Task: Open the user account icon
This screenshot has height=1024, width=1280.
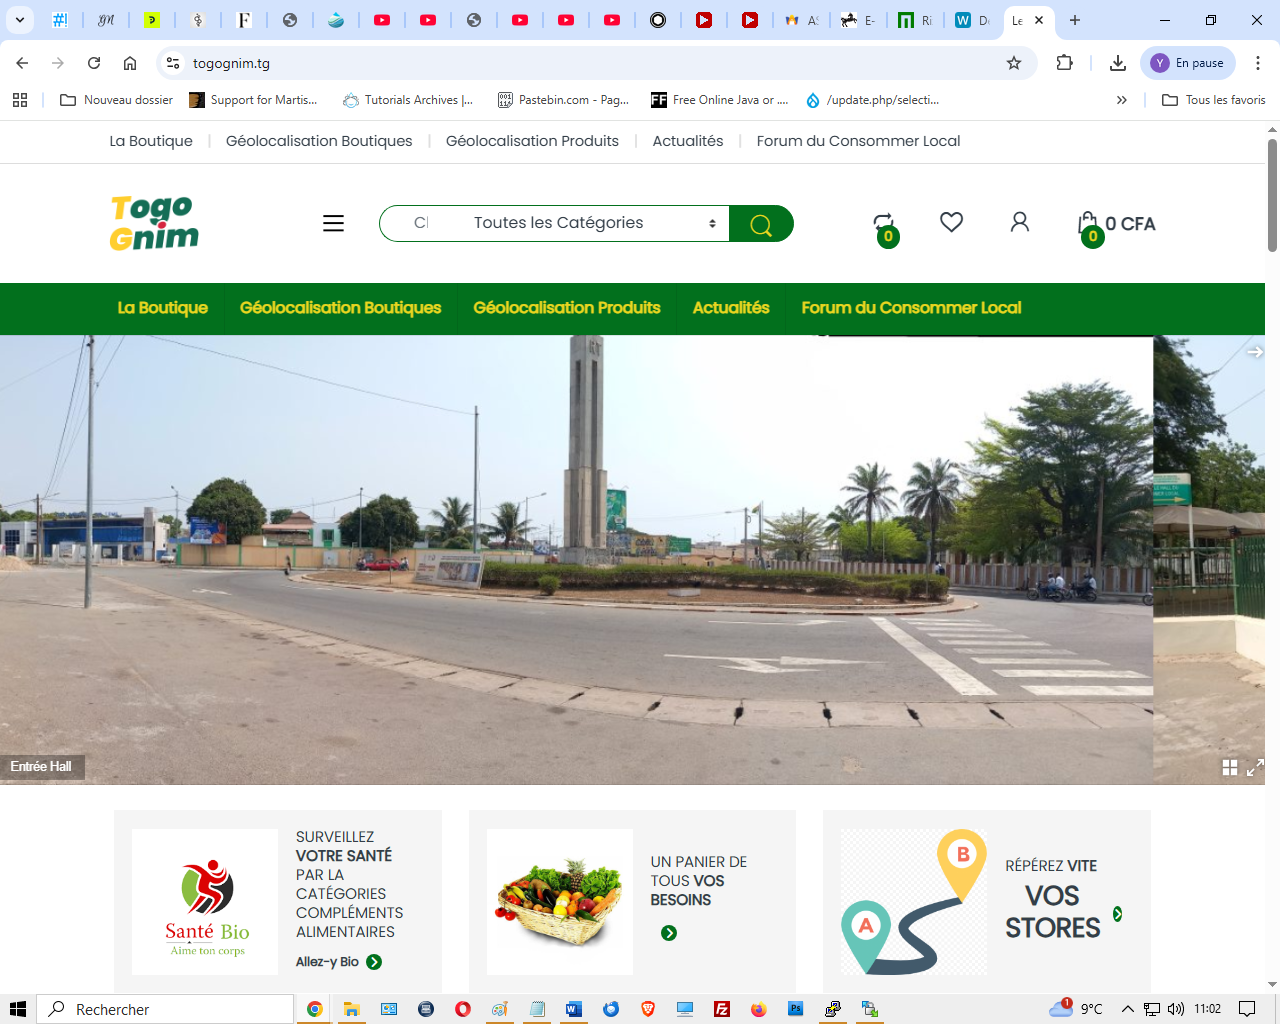Action: (x=1019, y=222)
